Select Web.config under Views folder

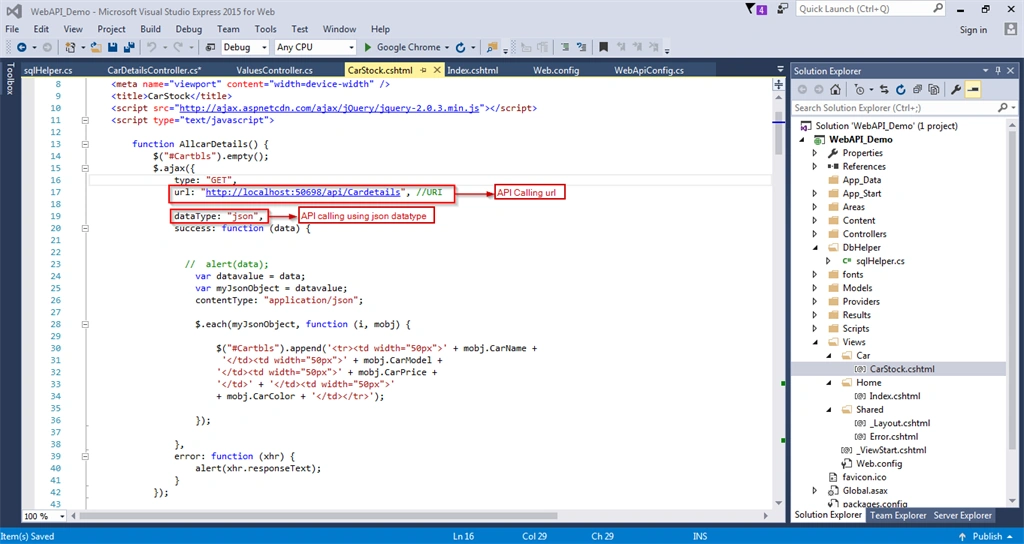click(x=879, y=464)
